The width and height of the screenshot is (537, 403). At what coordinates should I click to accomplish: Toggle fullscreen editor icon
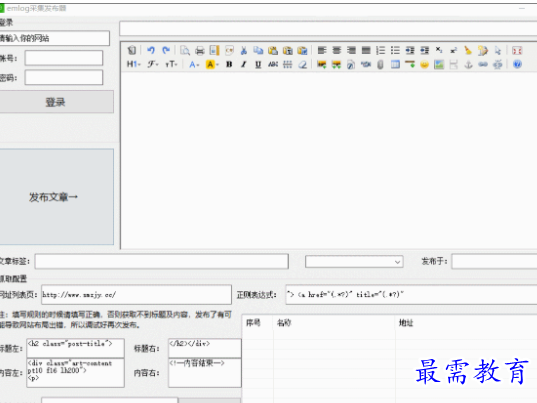coord(517,50)
